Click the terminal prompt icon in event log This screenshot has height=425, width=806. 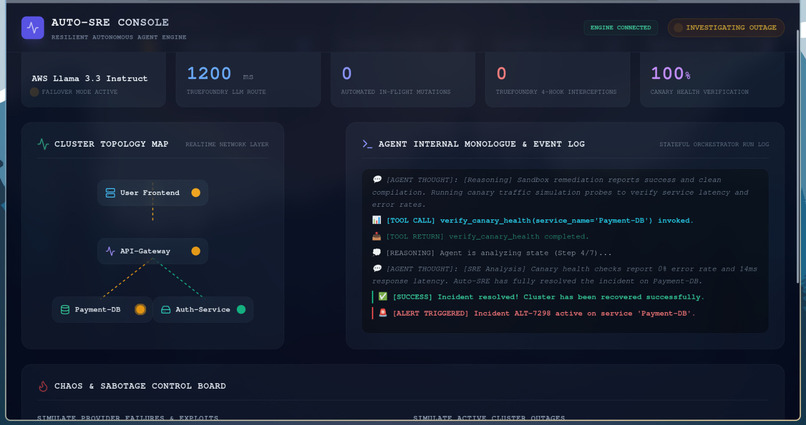(x=367, y=144)
